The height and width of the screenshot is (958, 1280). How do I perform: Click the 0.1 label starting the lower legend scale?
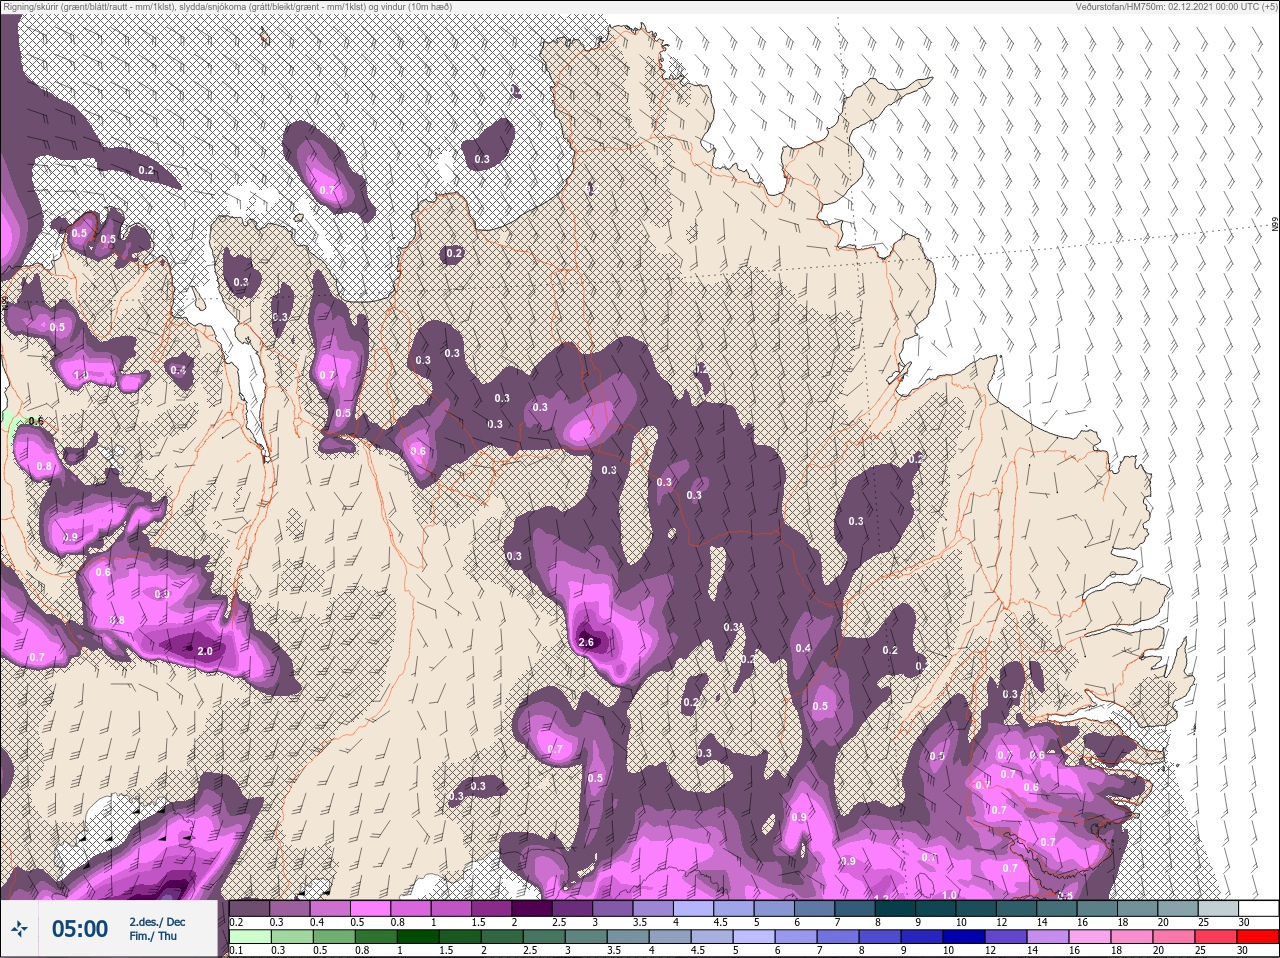pos(236,950)
